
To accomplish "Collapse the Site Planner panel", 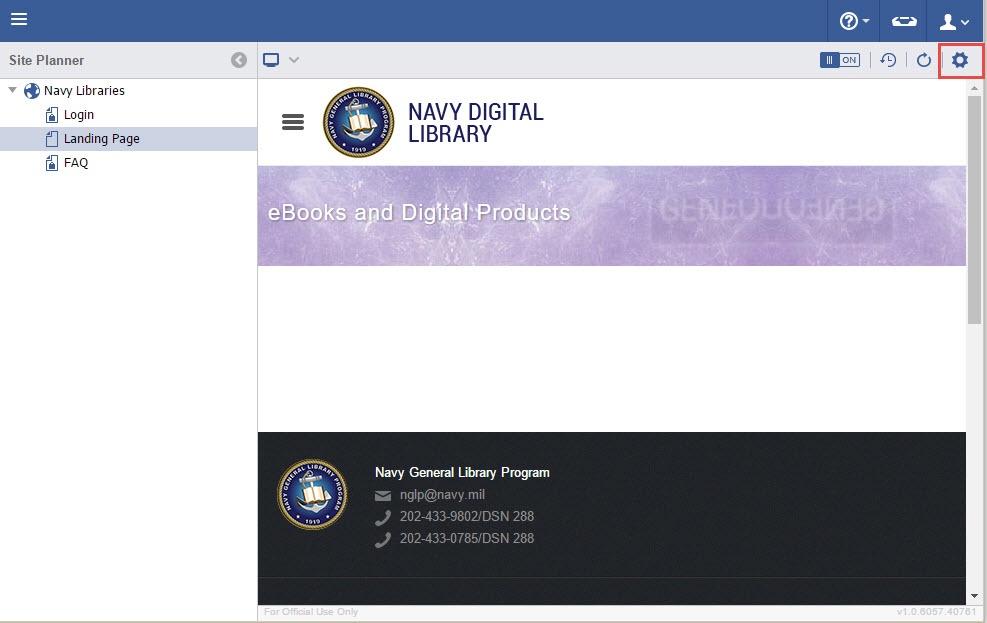I will [239, 60].
